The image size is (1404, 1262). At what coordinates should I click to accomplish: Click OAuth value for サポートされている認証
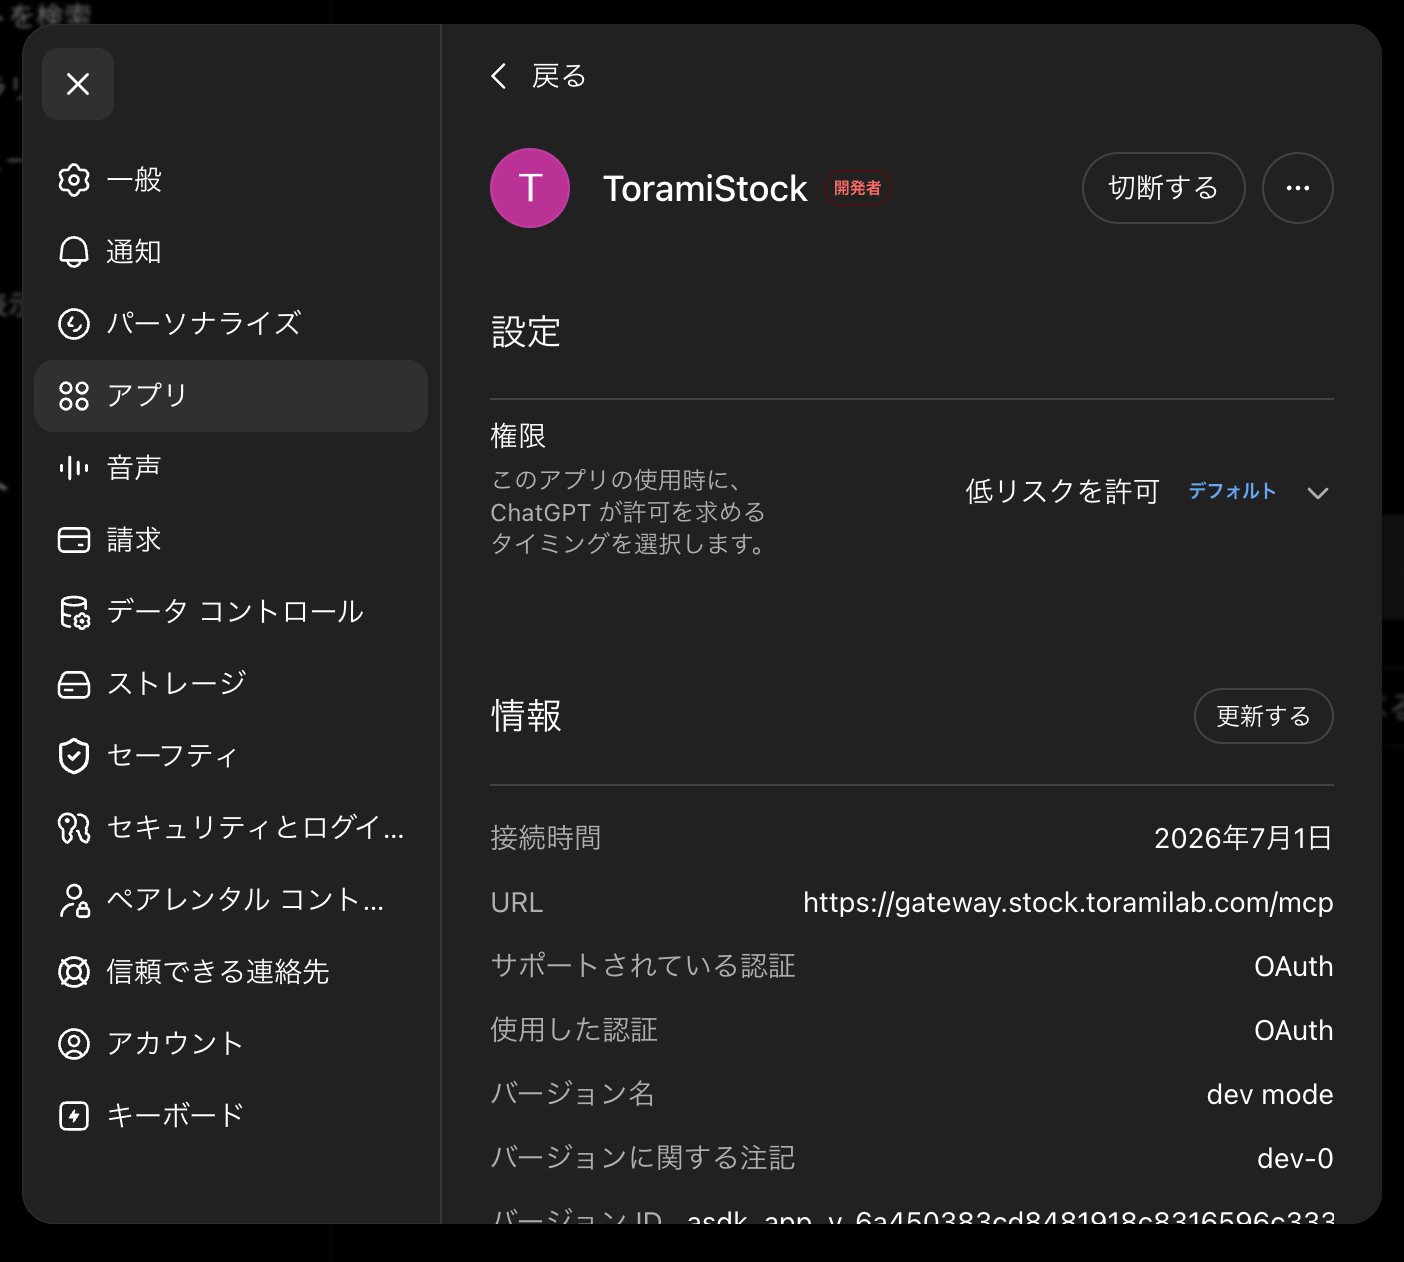1294,967
